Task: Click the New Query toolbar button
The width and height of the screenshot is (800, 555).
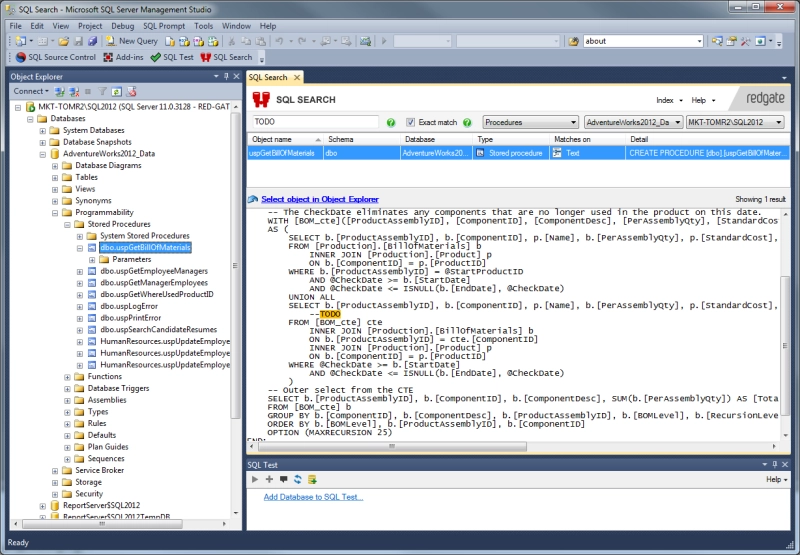Action: tap(132, 41)
